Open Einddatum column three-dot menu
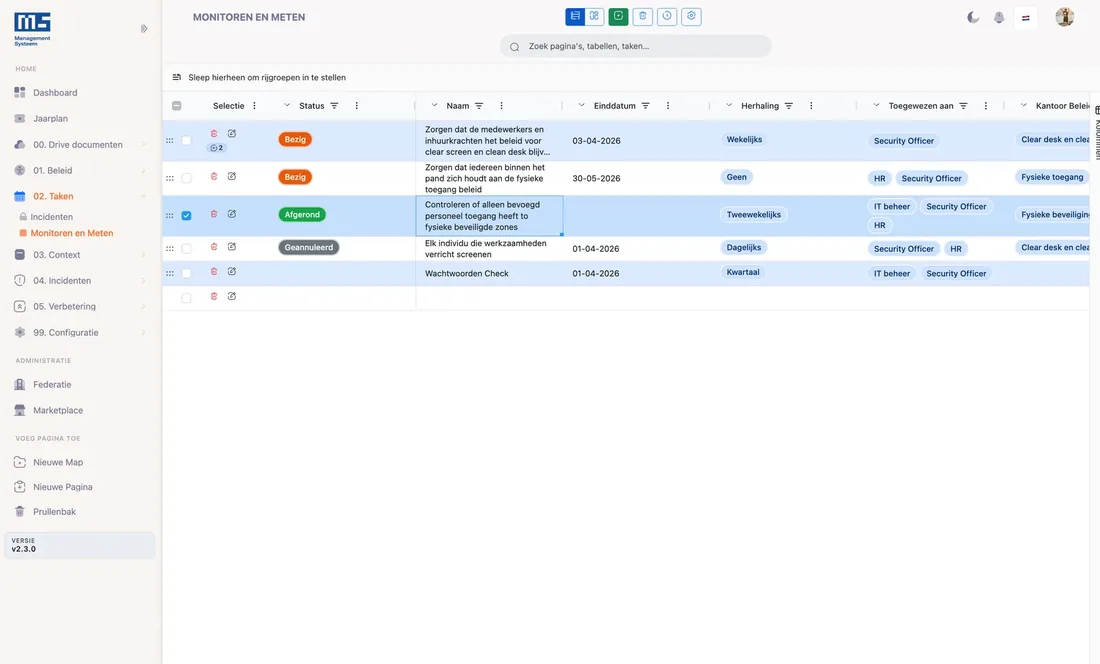The image size is (1100, 664). tap(668, 106)
